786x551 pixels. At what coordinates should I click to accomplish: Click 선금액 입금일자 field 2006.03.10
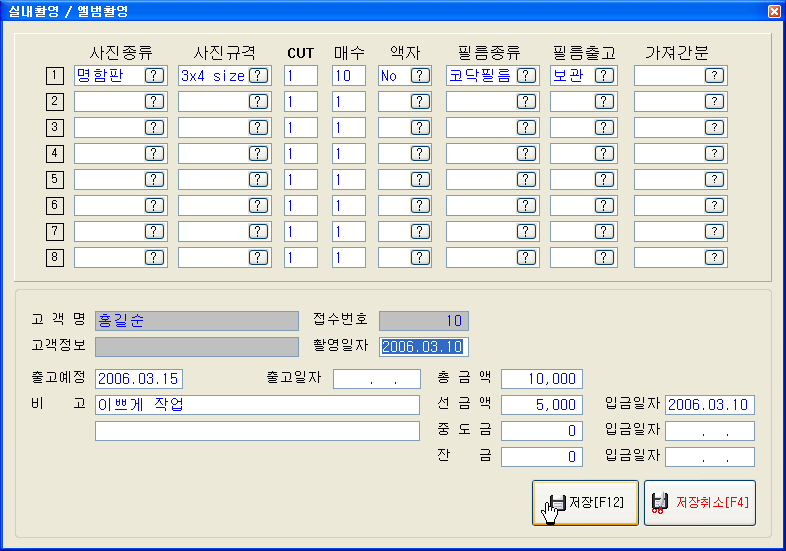(x=710, y=405)
